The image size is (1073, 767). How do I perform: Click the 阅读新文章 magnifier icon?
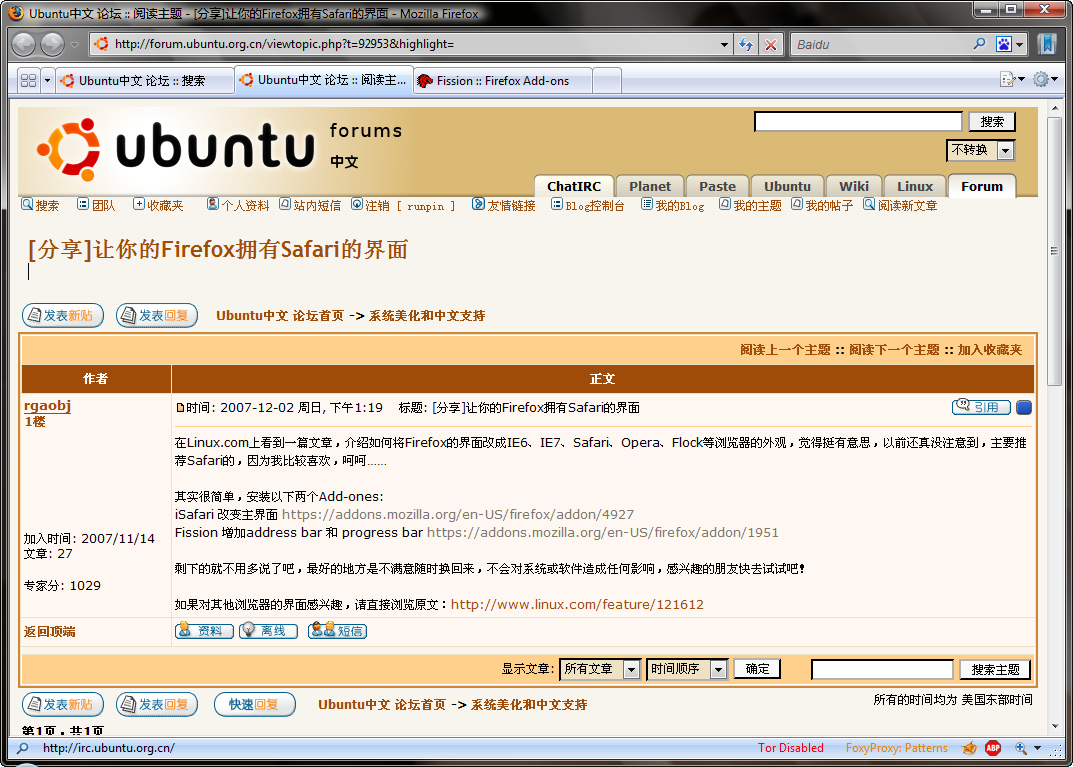tap(869, 204)
